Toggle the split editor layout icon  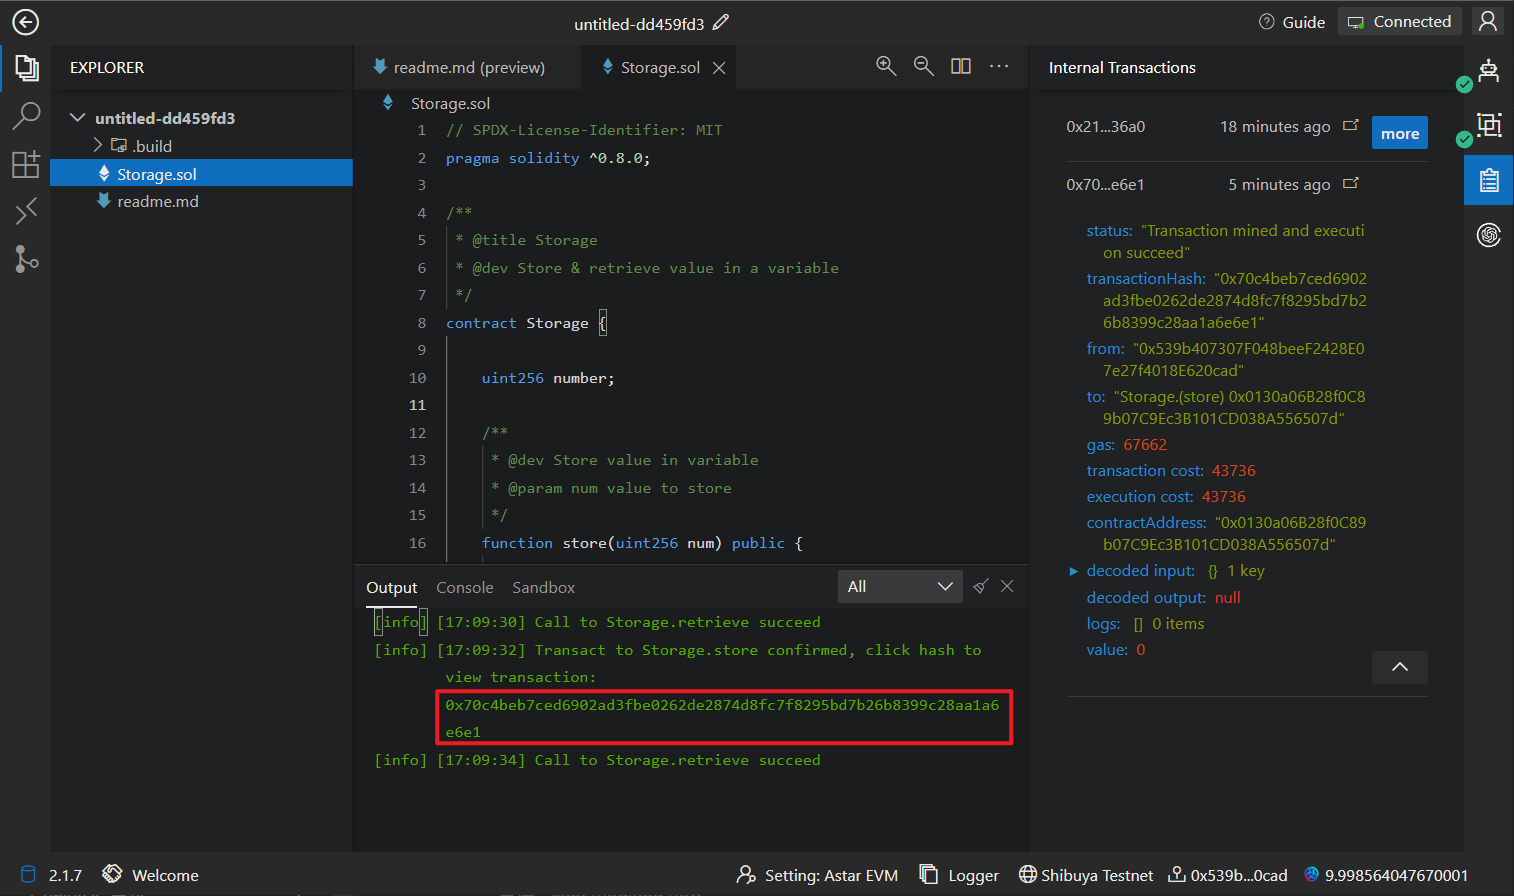[961, 66]
